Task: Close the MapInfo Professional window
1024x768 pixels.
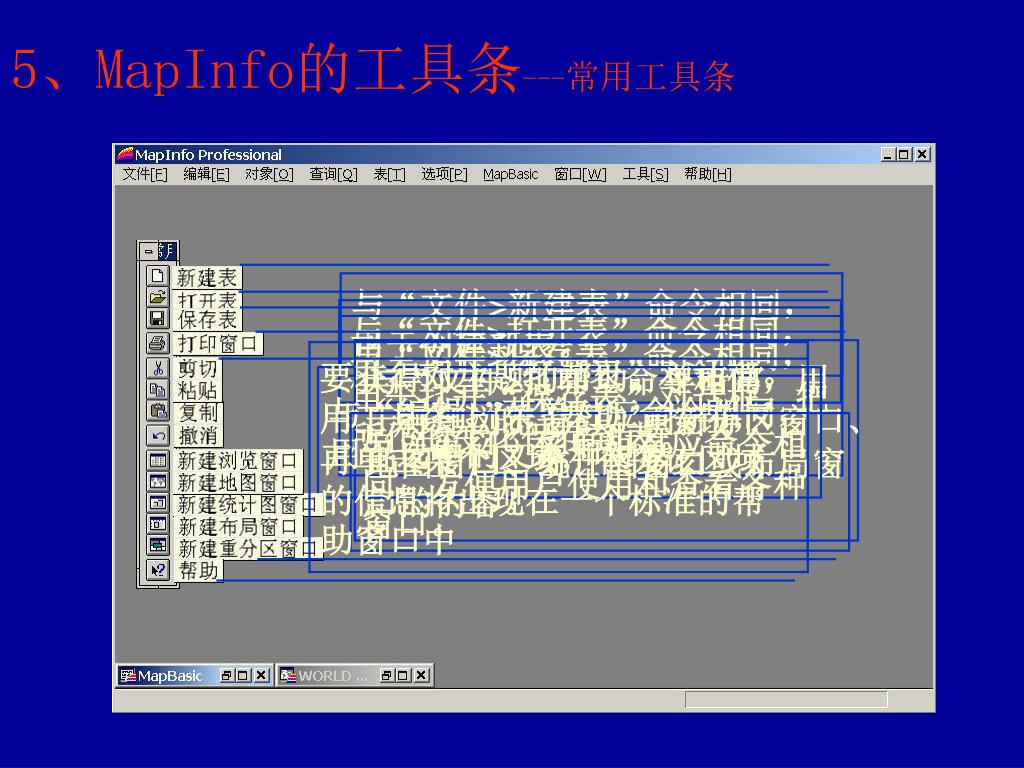Action: pos(922,155)
